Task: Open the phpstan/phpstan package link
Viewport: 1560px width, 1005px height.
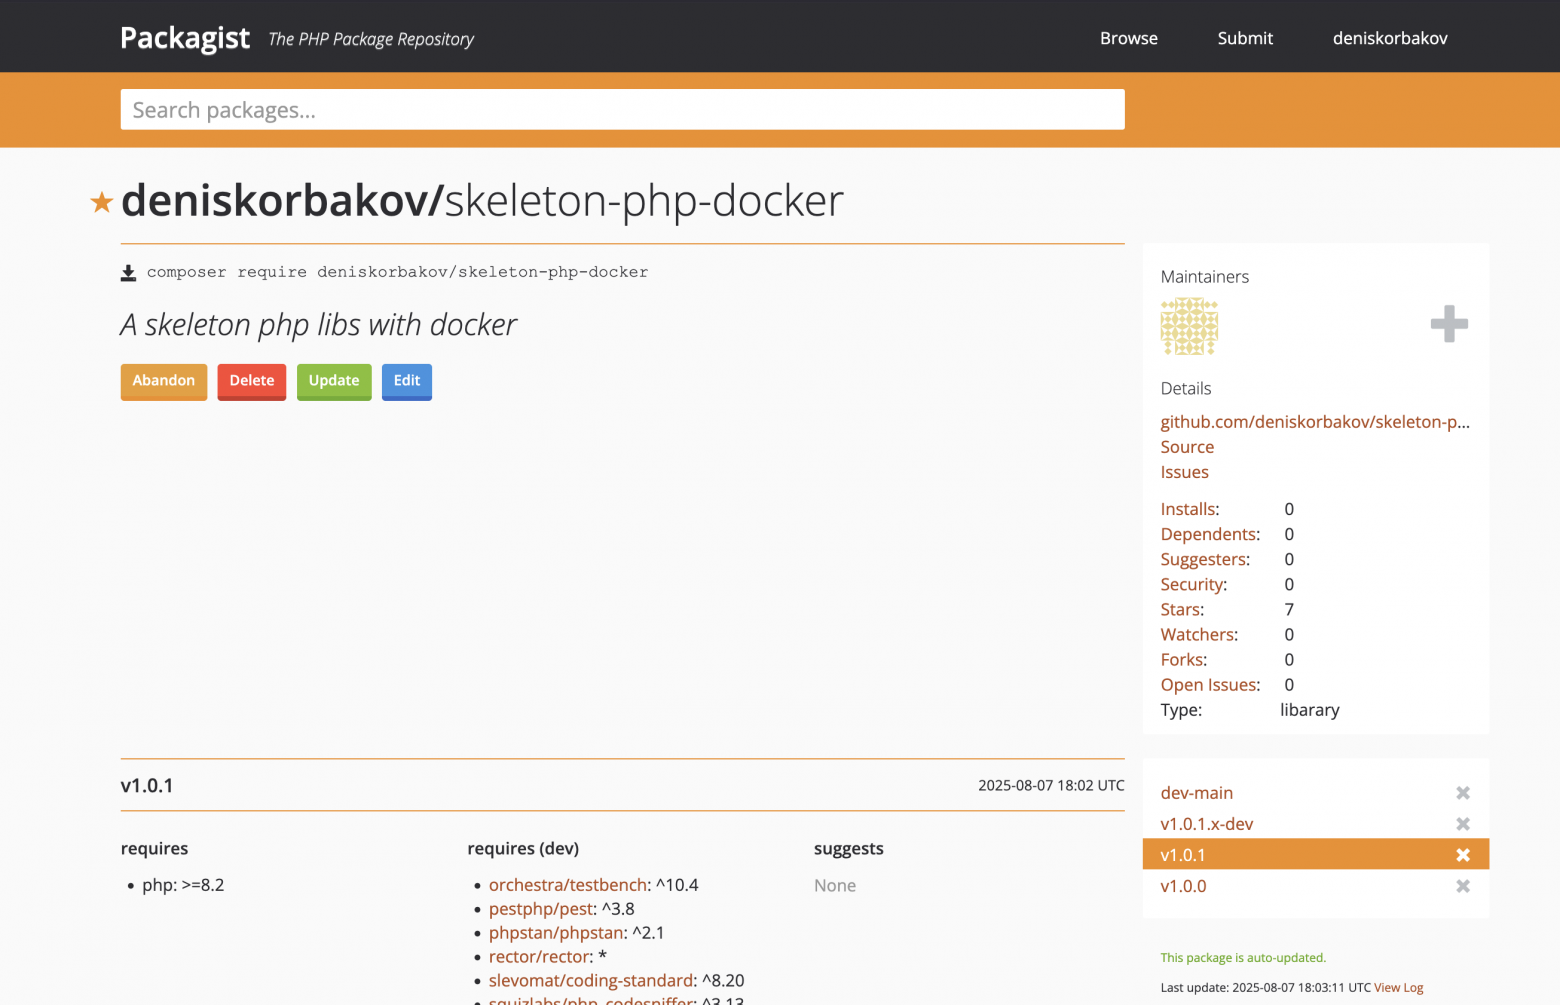Action: pyautogui.click(x=557, y=933)
